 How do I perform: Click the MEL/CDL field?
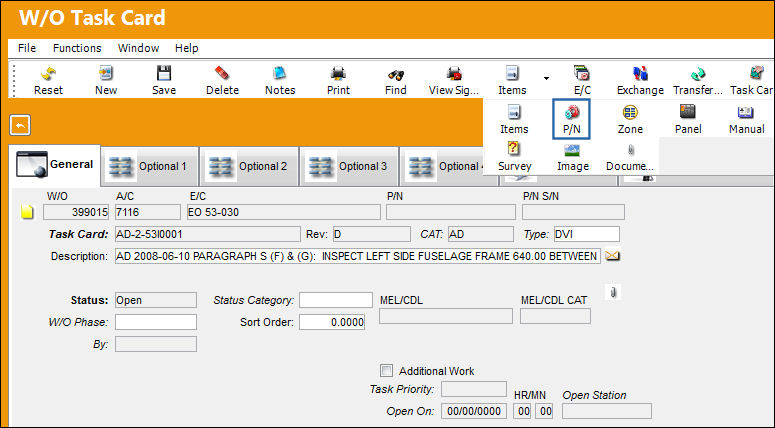446,316
